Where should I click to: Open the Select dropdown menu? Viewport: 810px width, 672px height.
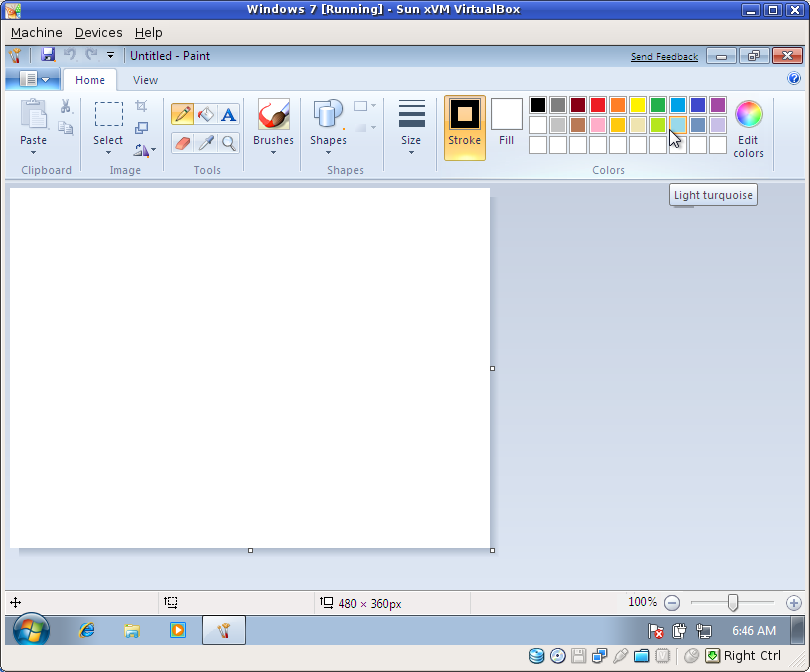(107, 153)
